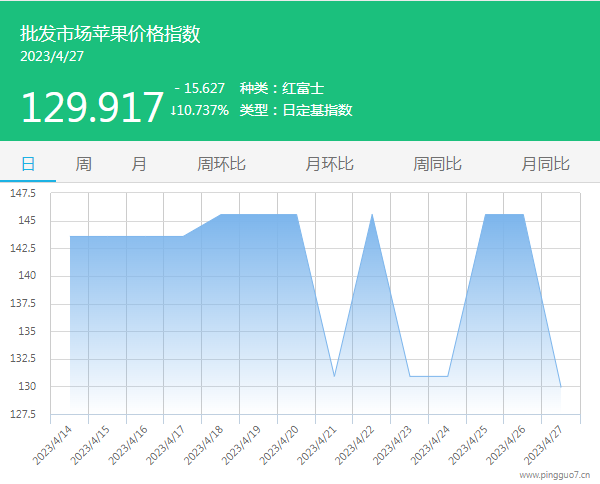
Task: Click the y-axis label 137.5
Action: (23, 304)
